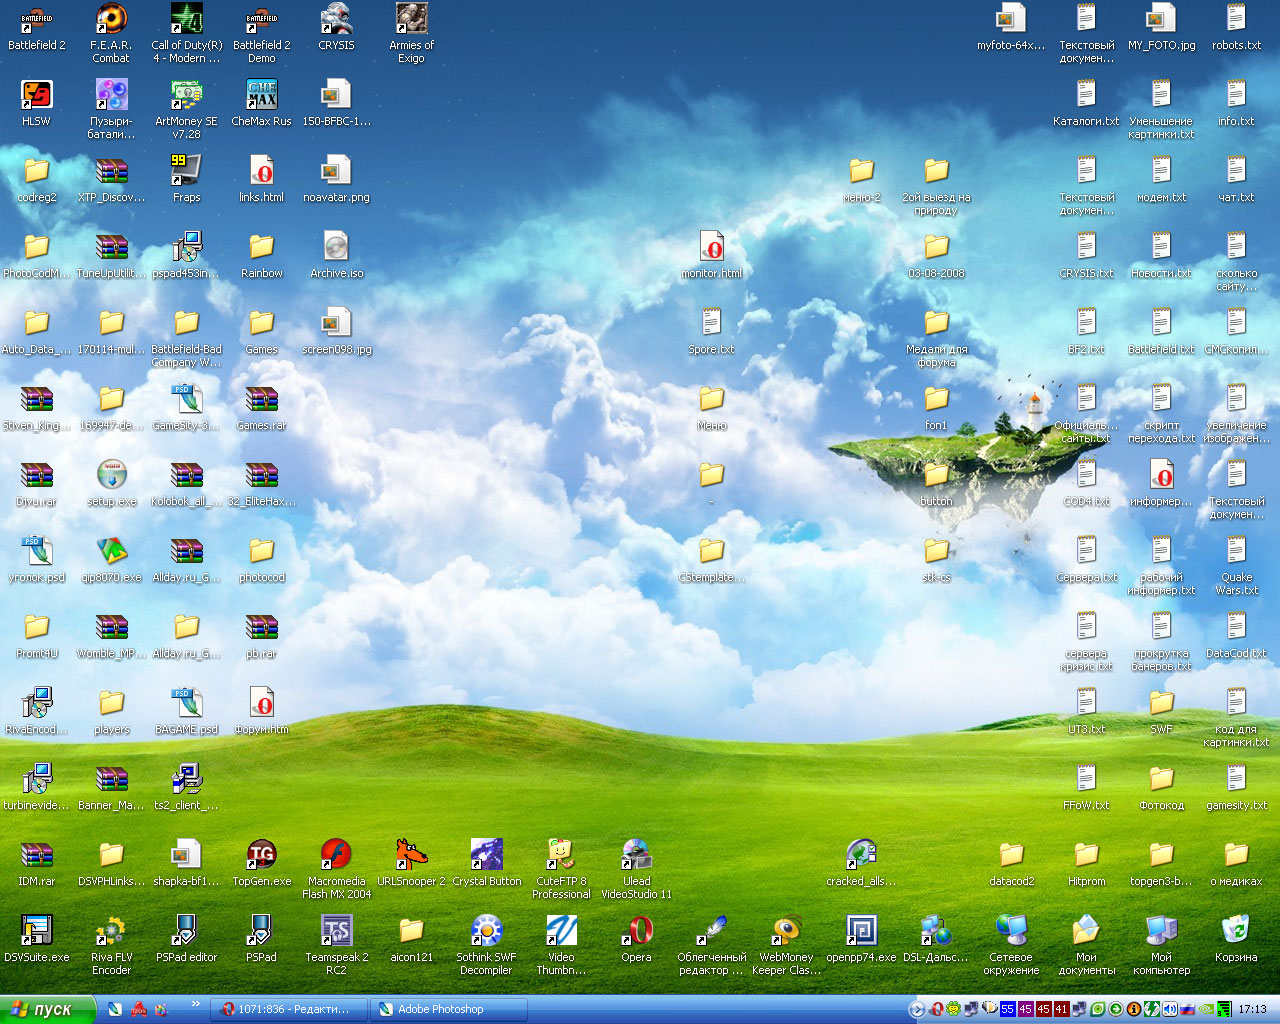This screenshot has height=1024, width=1280.
Task: Open ArtMoney SE v7.28 shortcut
Action: pyautogui.click(x=186, y=96)
